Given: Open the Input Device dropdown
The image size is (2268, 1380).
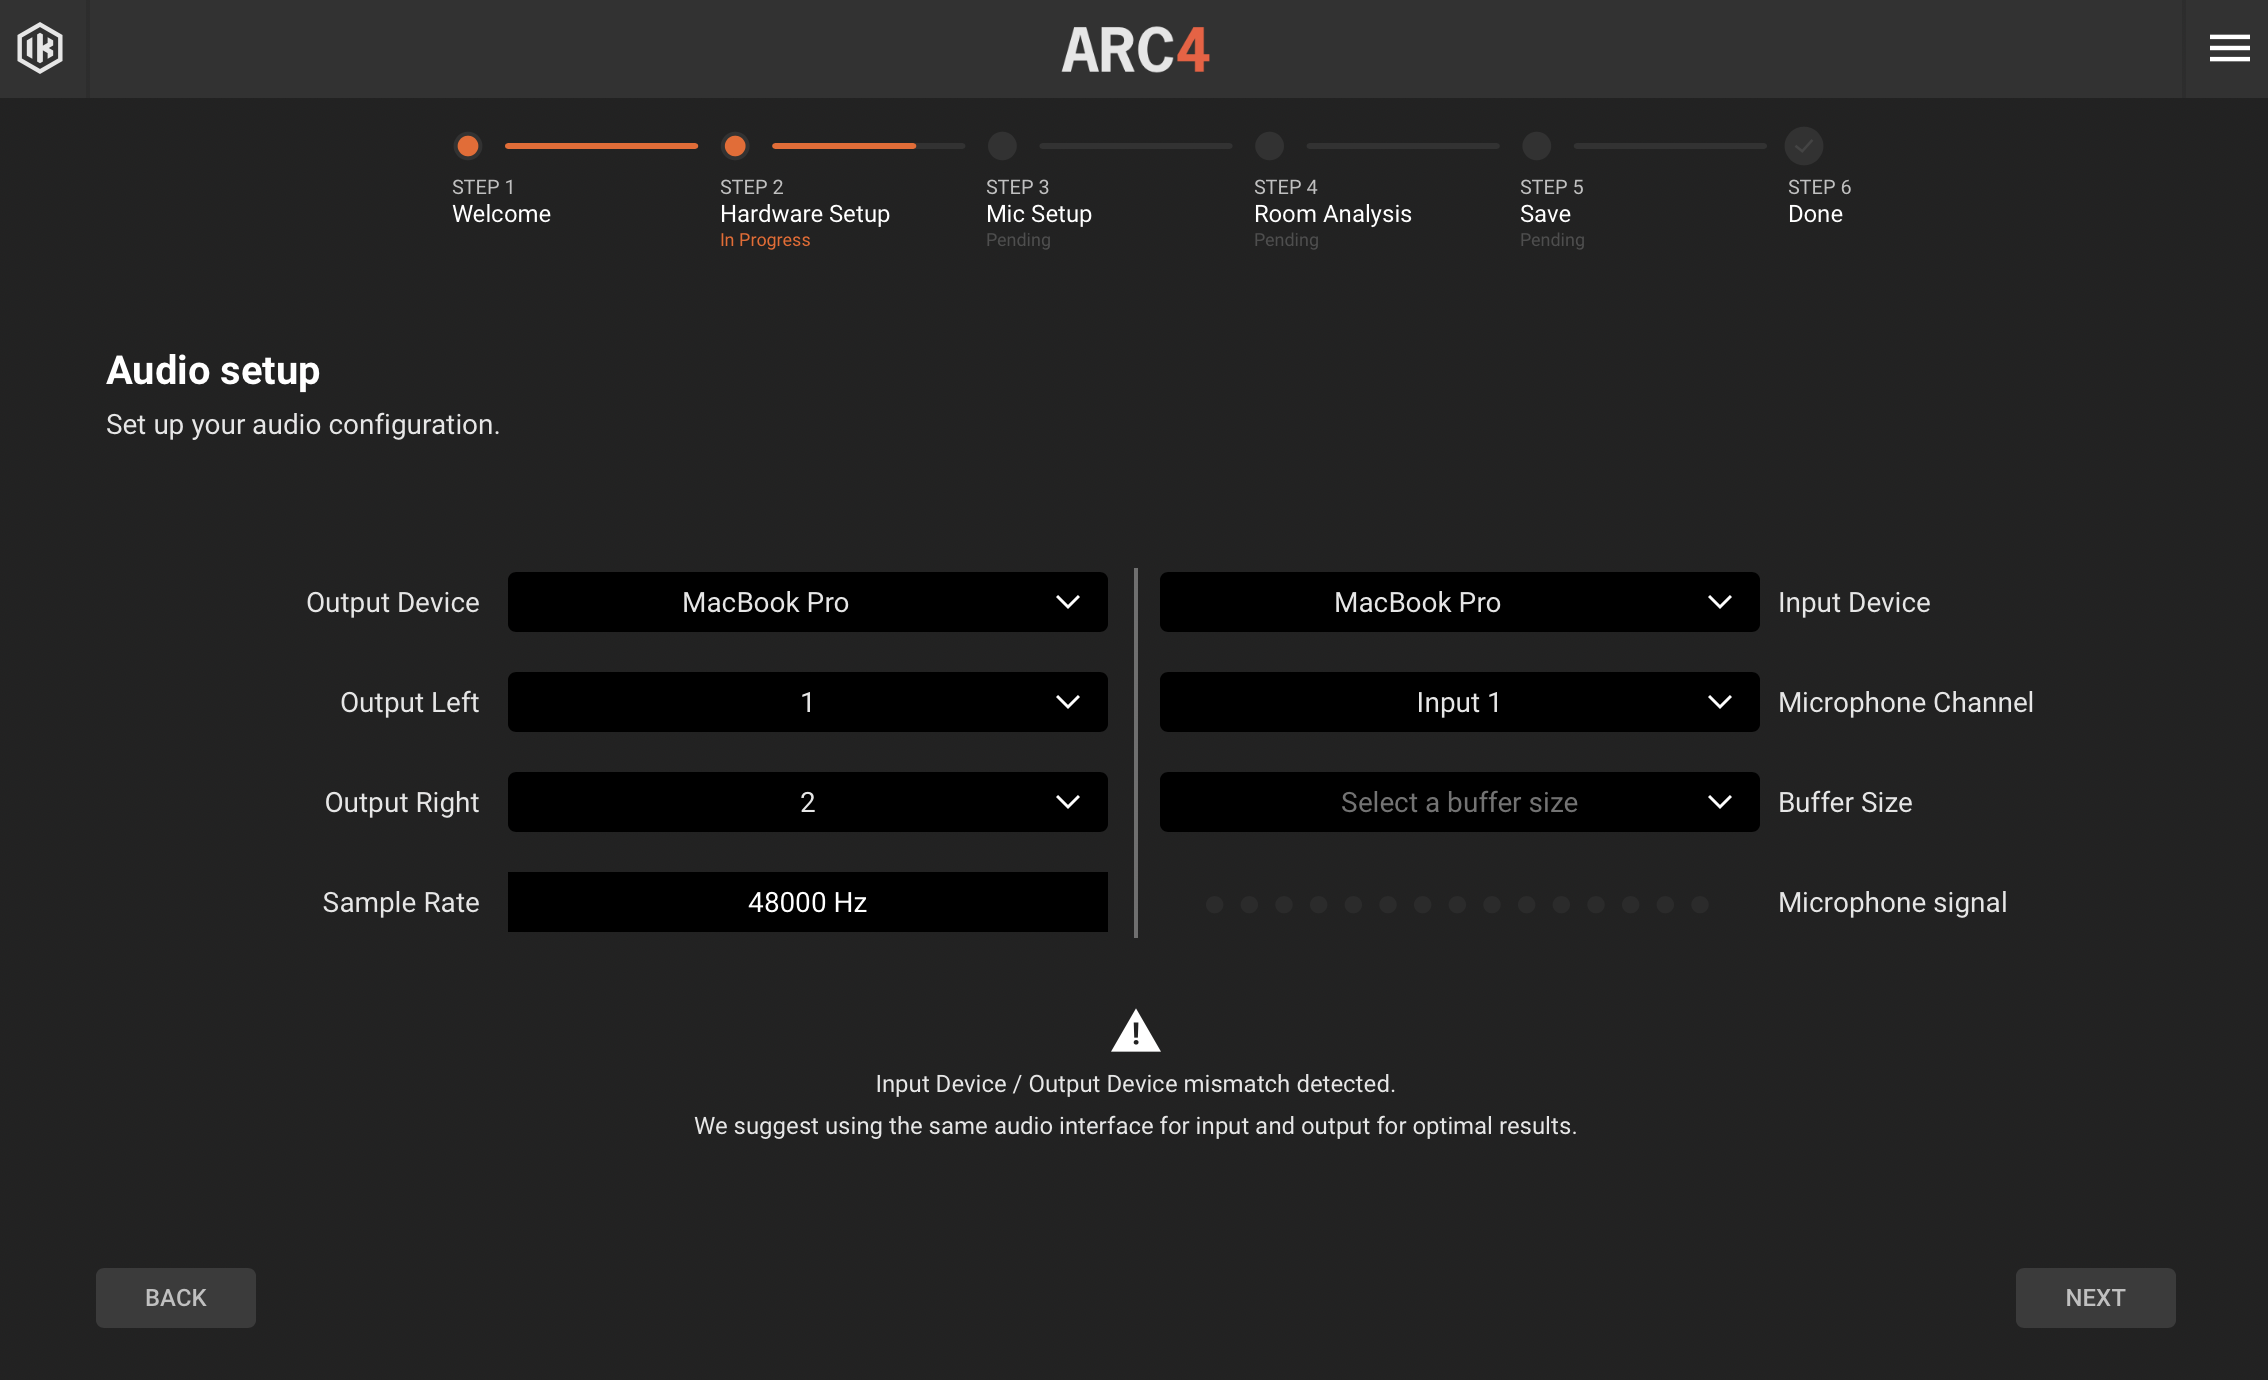Looking at the screenshot, I should [x=1459, y=602].
